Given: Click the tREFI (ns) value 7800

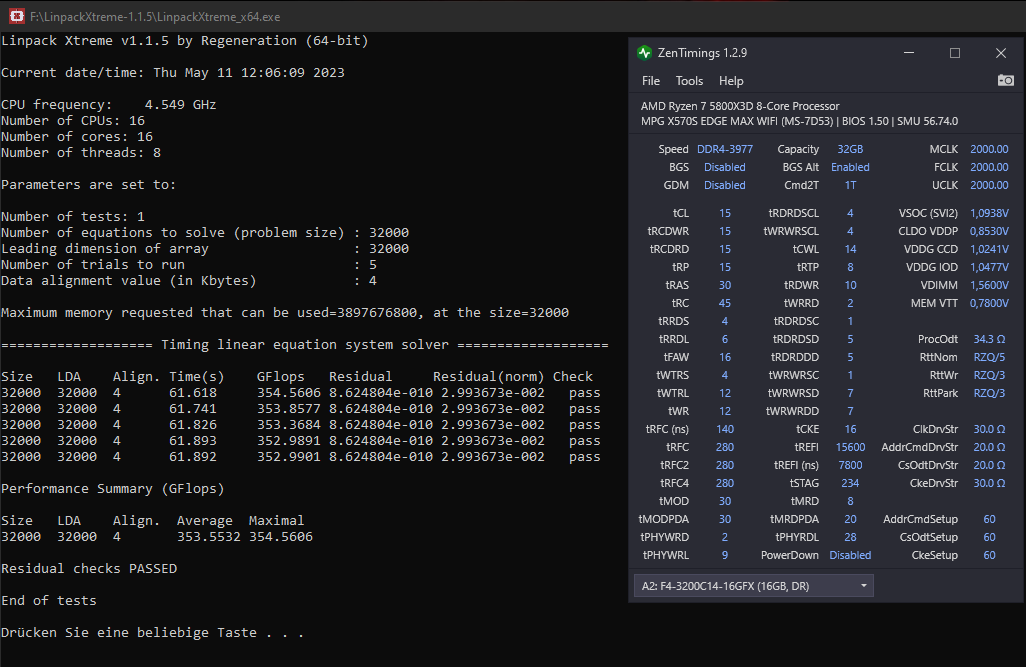Looking at the screenshot, I should tap(850, 465).
